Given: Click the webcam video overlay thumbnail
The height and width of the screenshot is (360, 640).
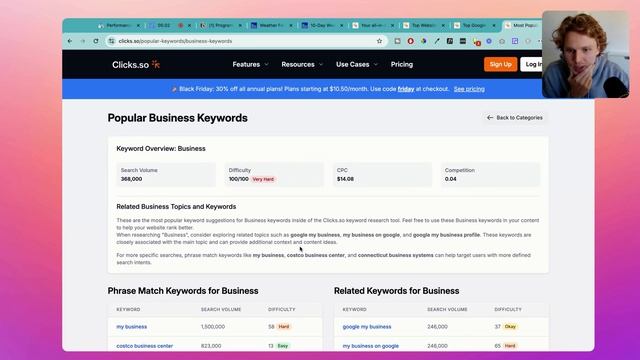Looking at the screenshot, I should 585,54.
